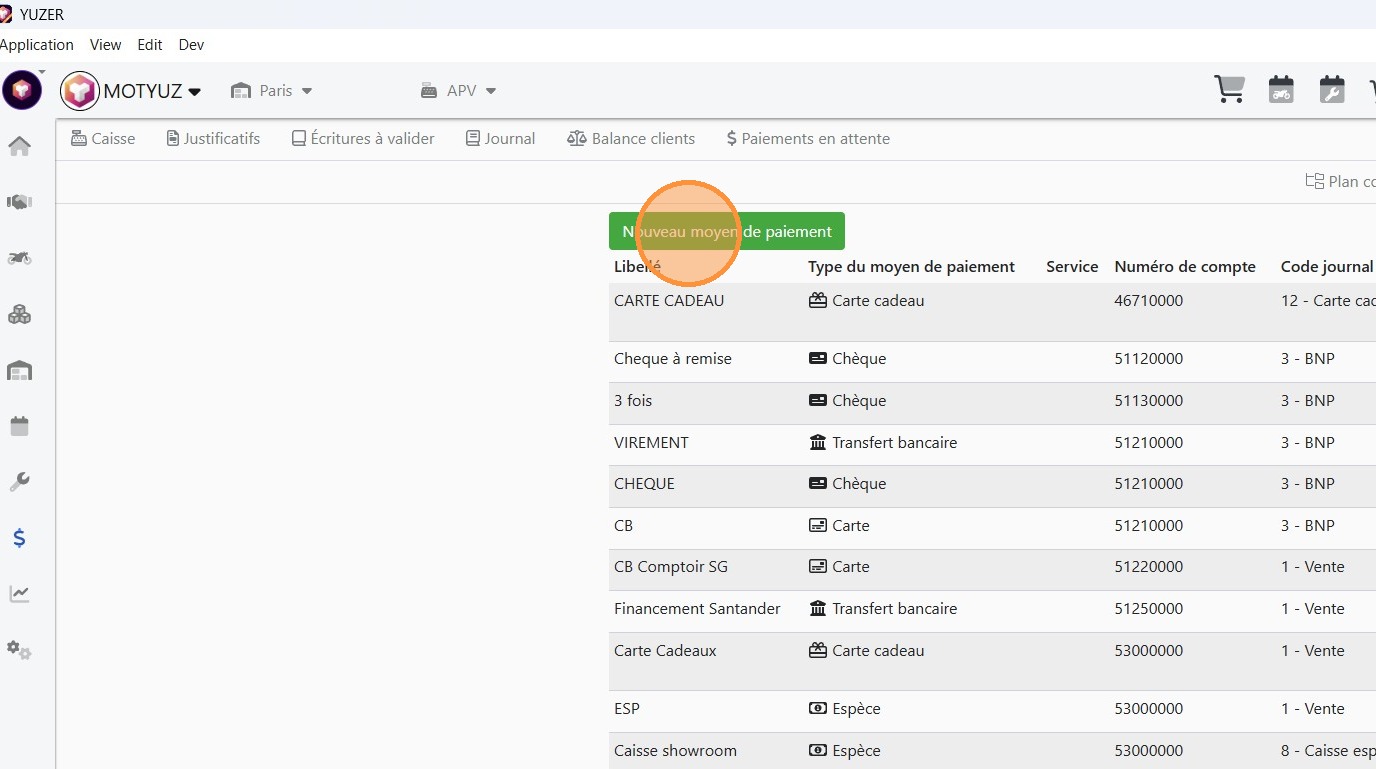This screenshot has width=1376, height=769.
Task: Open the APV register dropdown
Action: point(459,91)
